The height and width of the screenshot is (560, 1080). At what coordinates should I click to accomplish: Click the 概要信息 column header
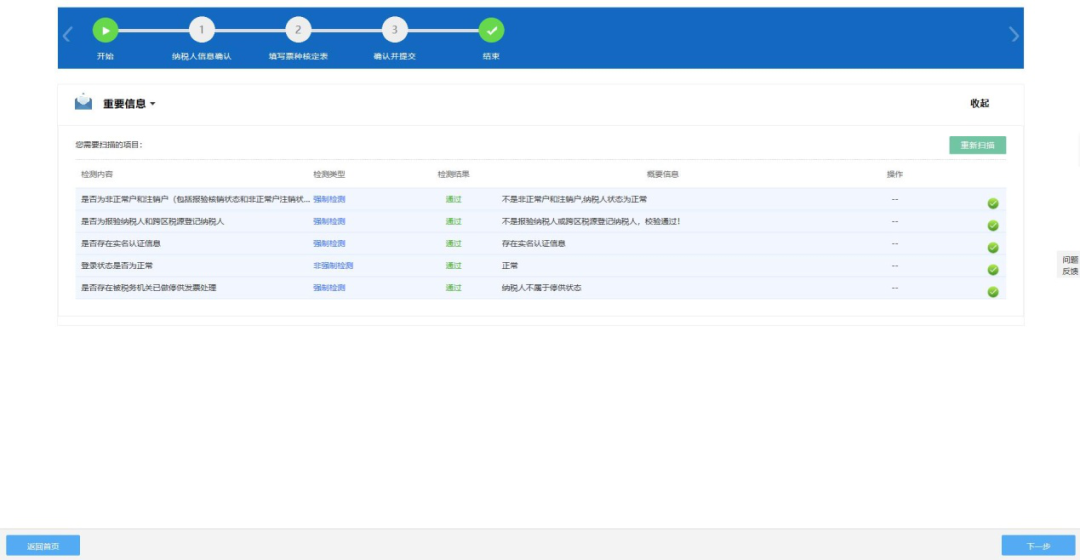click(663, 174)
